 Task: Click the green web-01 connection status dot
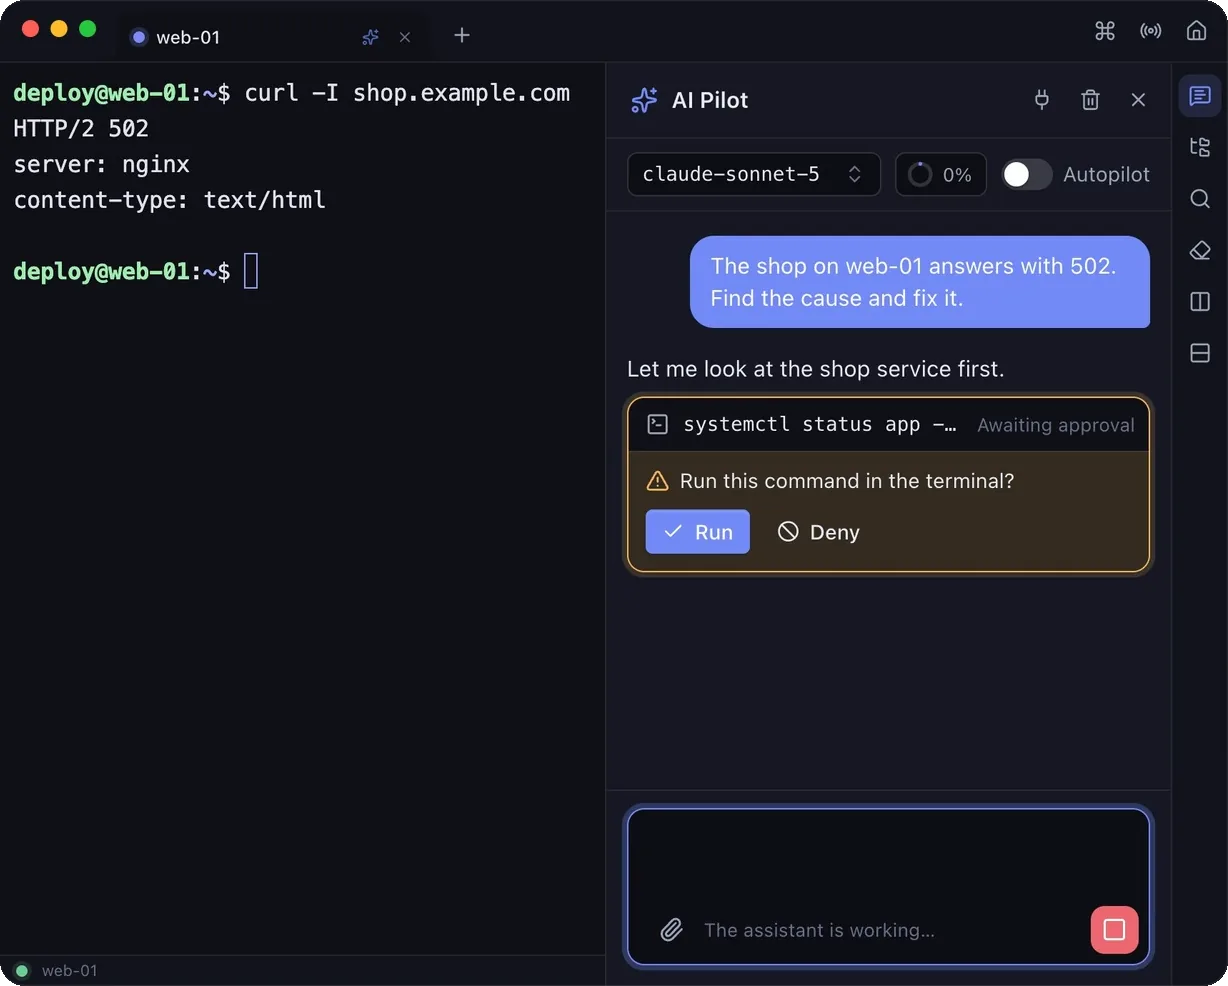click(x=22, y=970)
